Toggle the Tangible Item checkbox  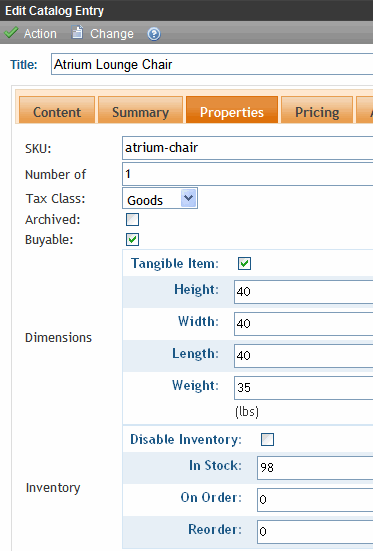[x=244, y=264]
